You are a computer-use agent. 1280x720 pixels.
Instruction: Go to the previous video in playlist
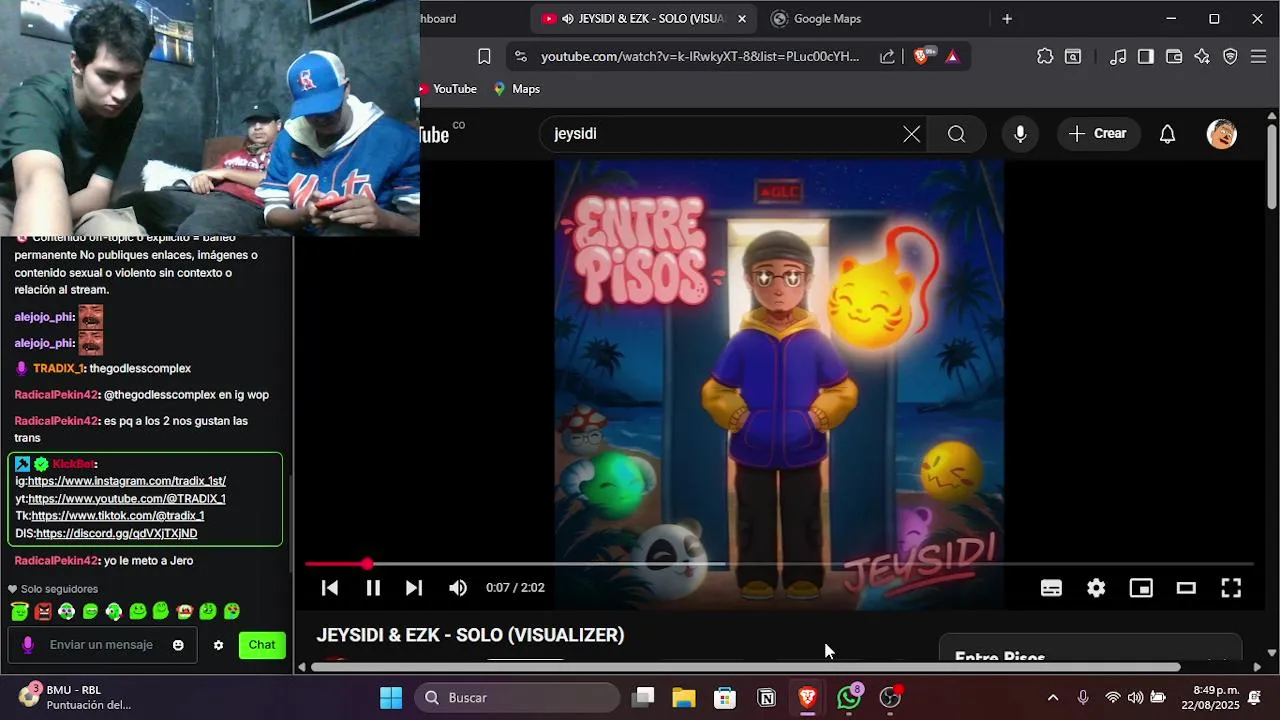pos(329,588)
